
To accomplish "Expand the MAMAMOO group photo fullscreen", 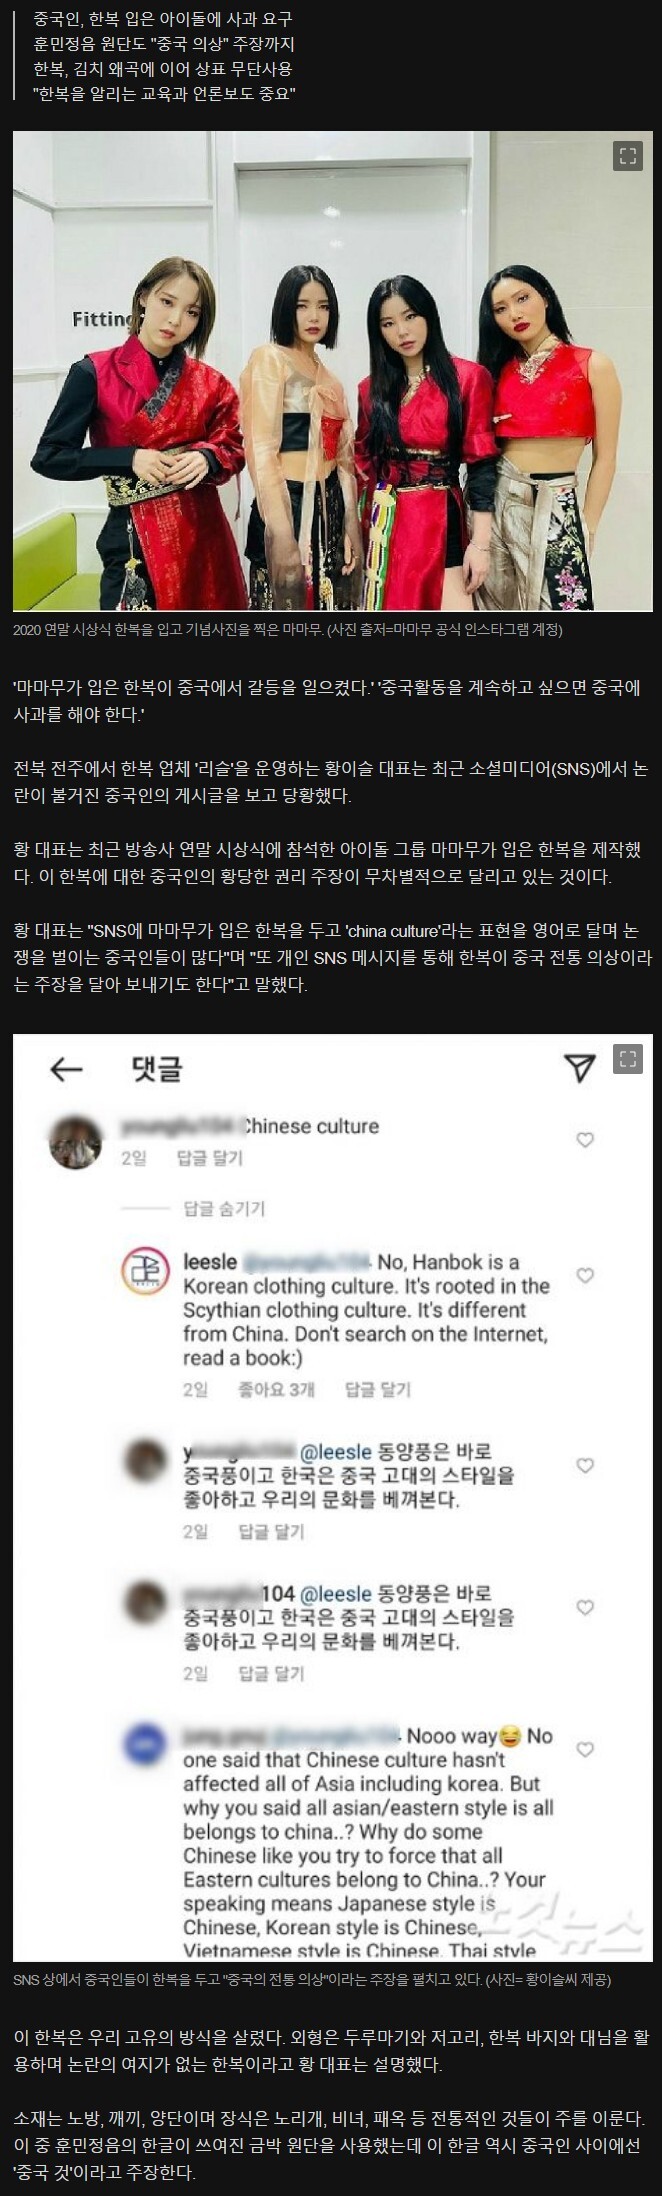I will pos(627,156).
